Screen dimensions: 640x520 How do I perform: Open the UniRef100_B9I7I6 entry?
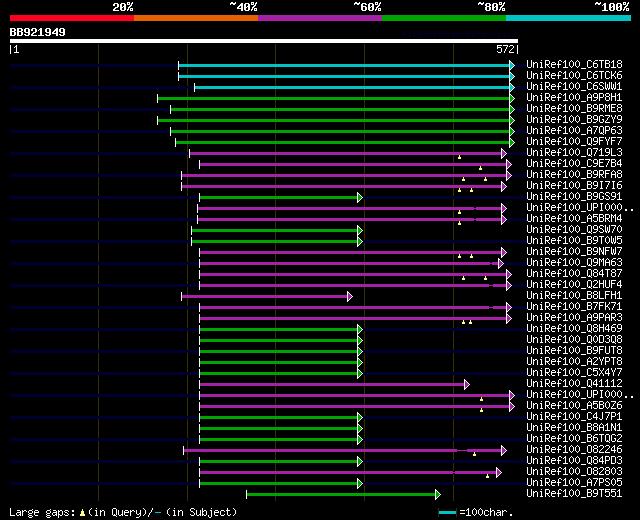(x=574, y=186)
